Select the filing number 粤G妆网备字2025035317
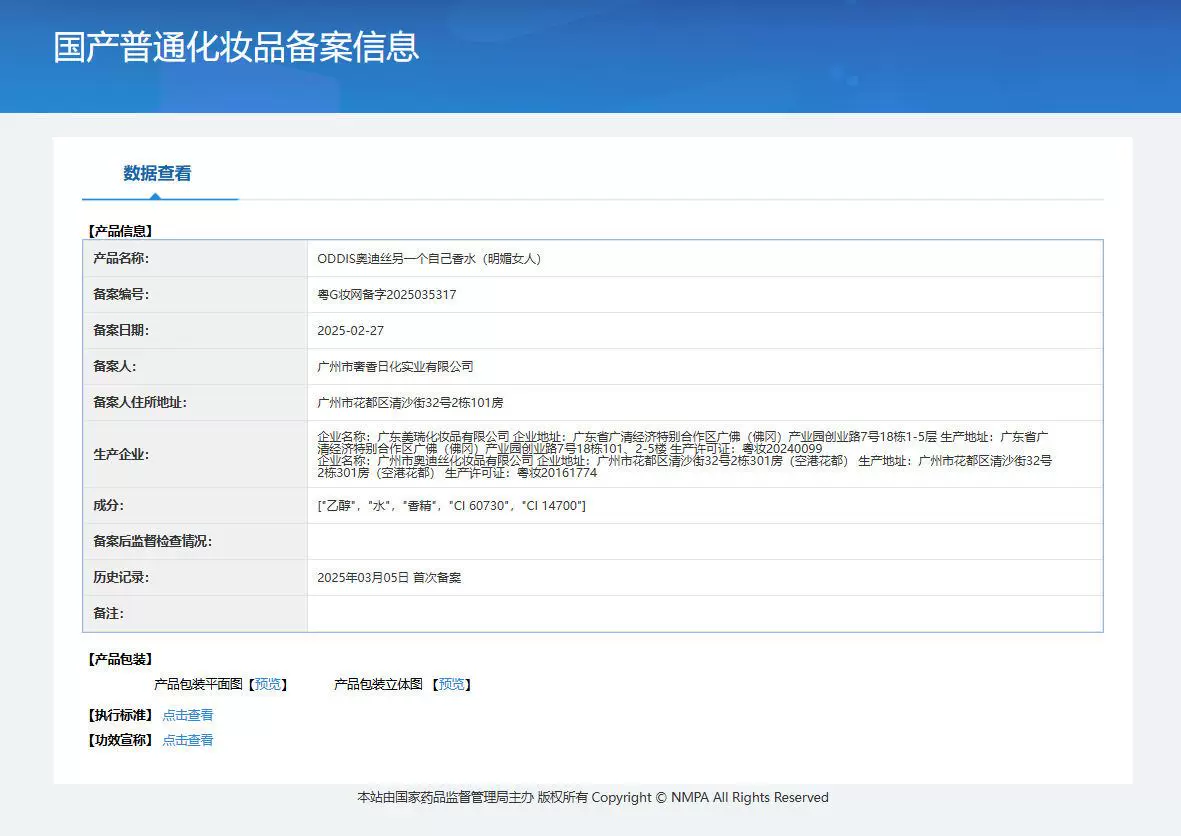 [x=386, y=294]
